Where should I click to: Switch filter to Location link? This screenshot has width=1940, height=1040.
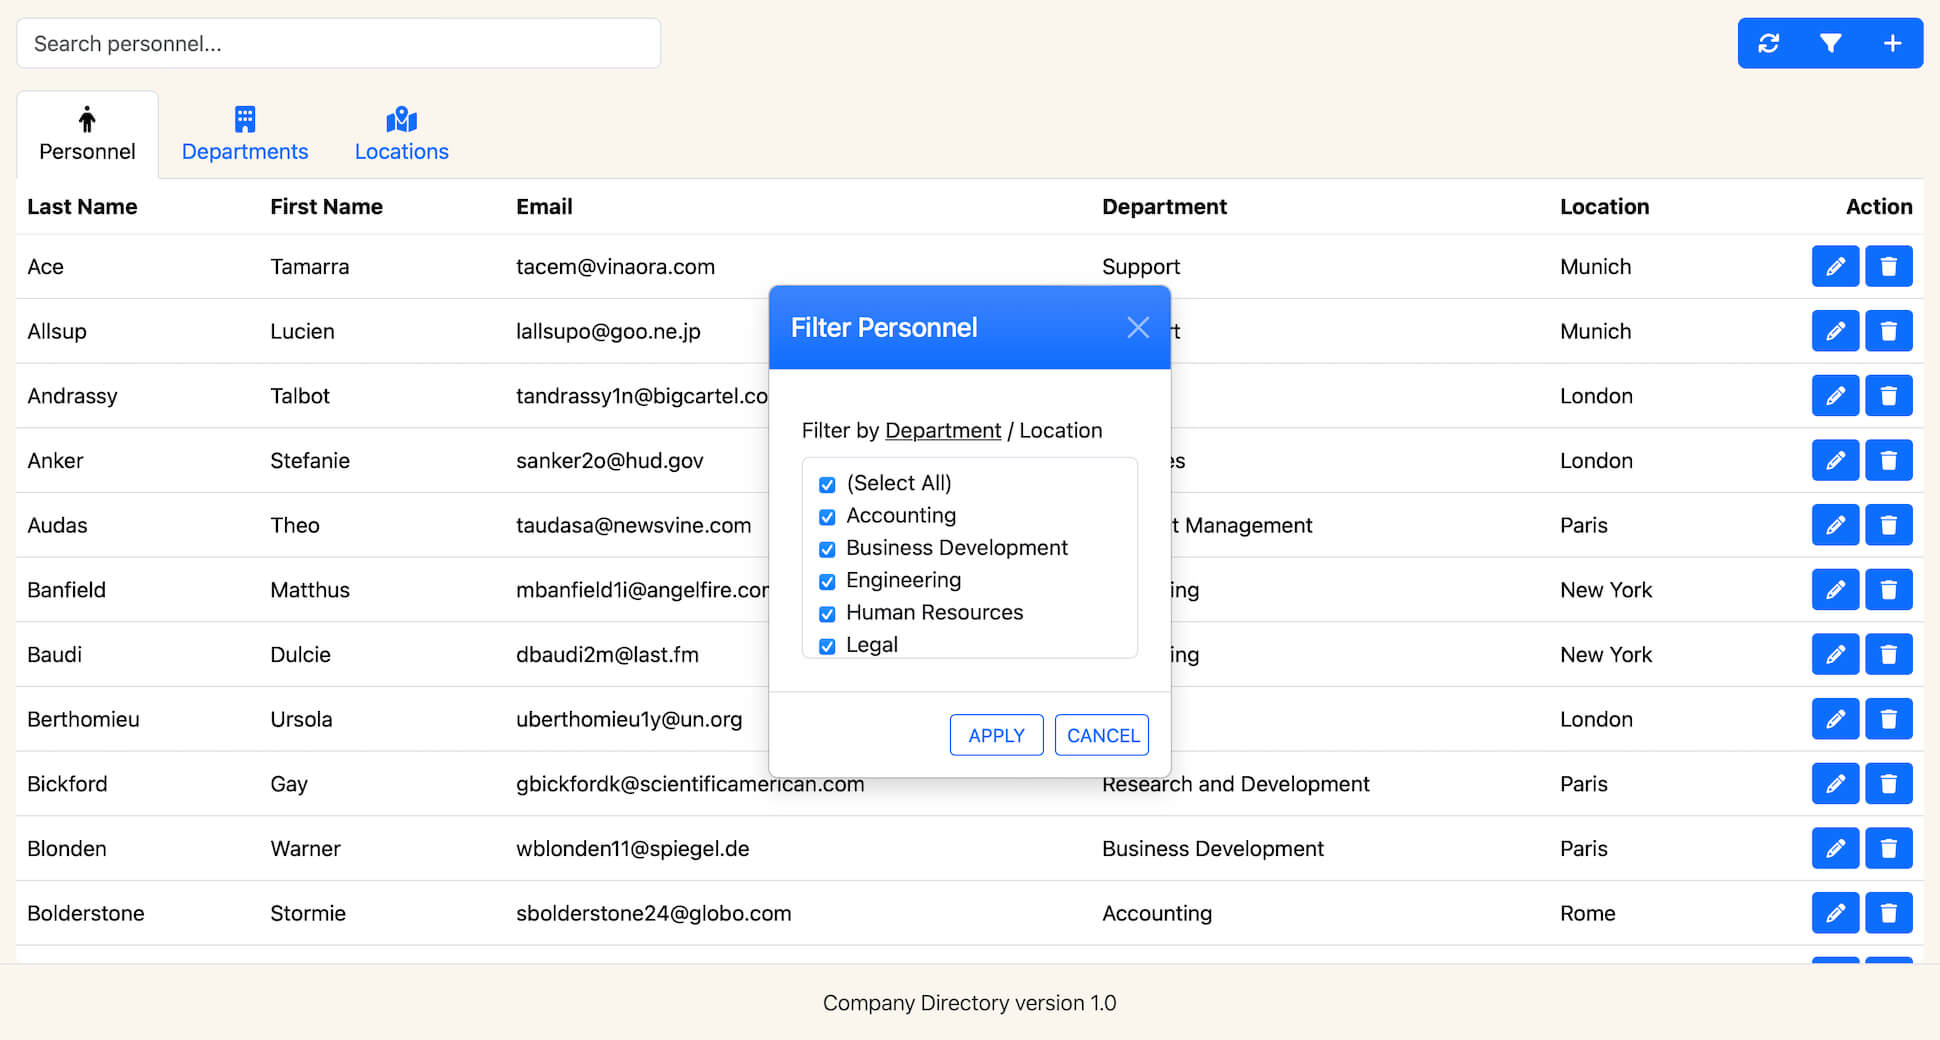click(x=1060, y=431)
